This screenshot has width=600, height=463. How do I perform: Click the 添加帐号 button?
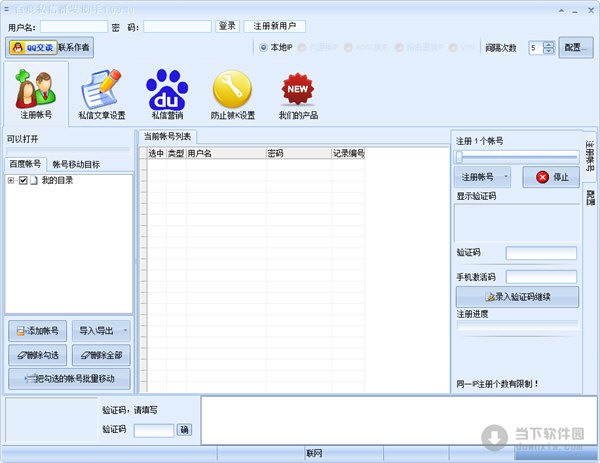(x=38, y=331)
